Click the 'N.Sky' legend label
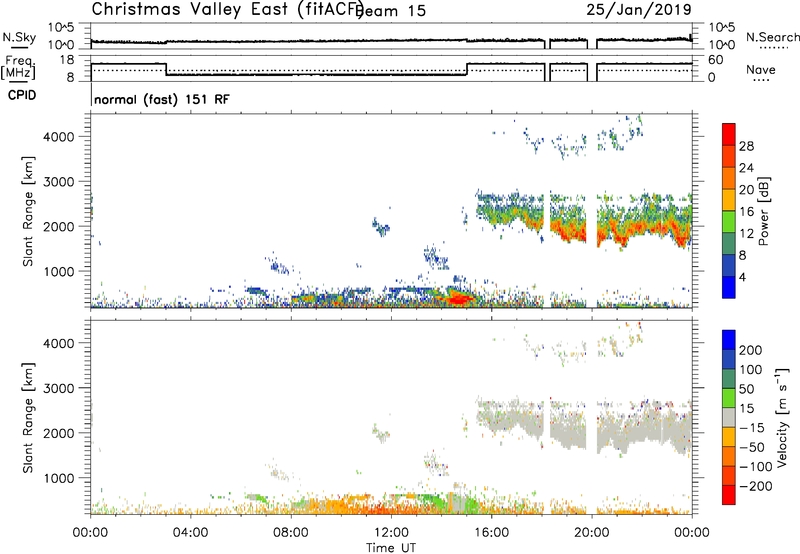Screen dimensions: 800x554 pyautogui.click(x=19, y=37)
